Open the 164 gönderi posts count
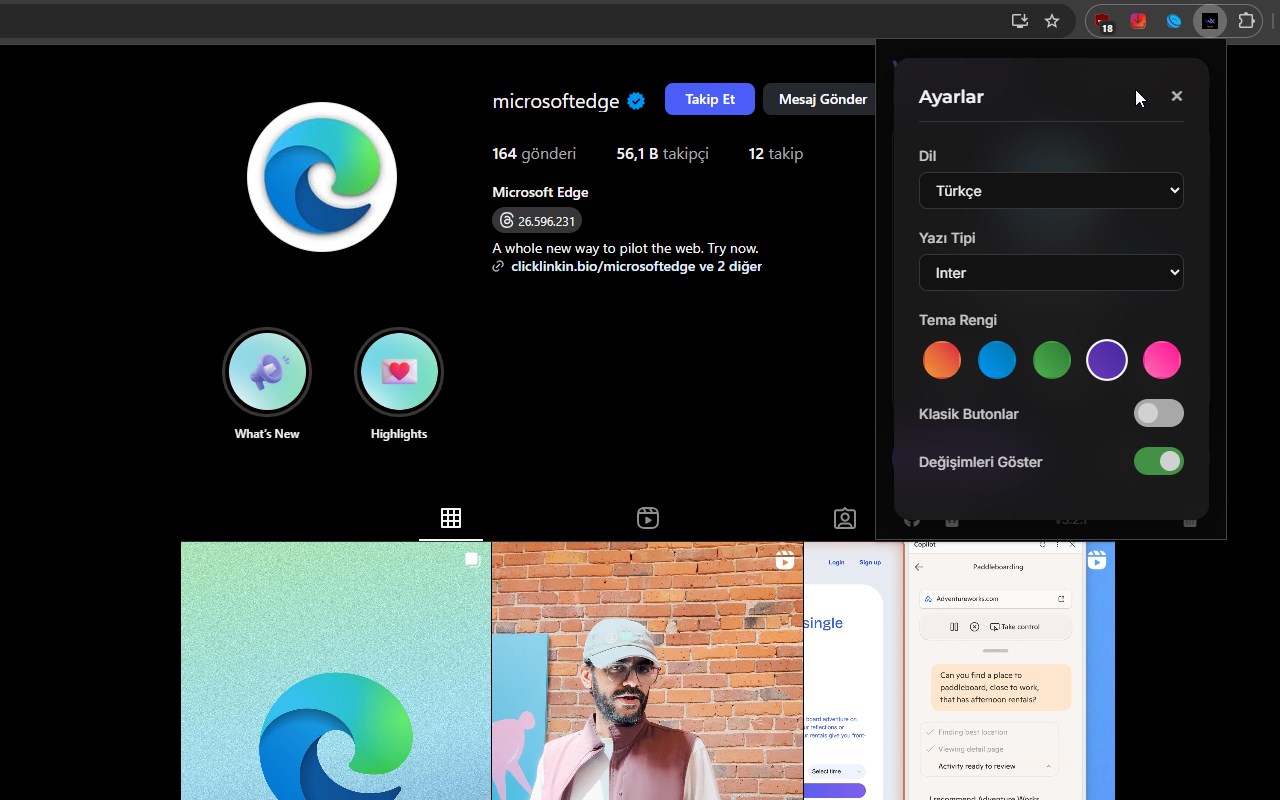Image resolution: width=1280 pixels, height=800 pixels. coord(534,154)
